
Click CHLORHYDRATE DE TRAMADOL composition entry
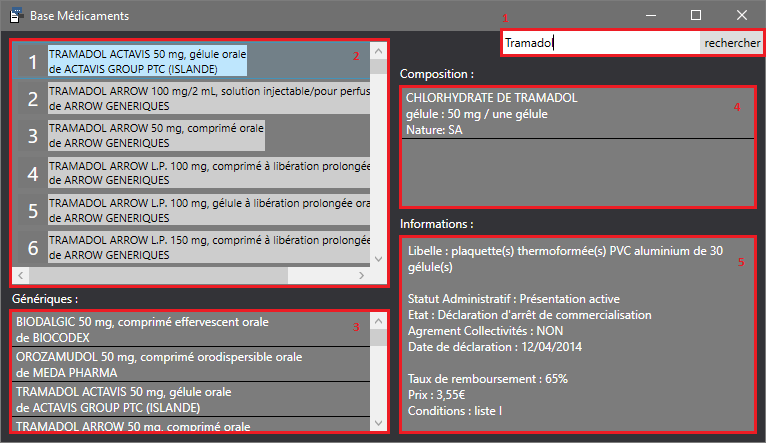578,114
